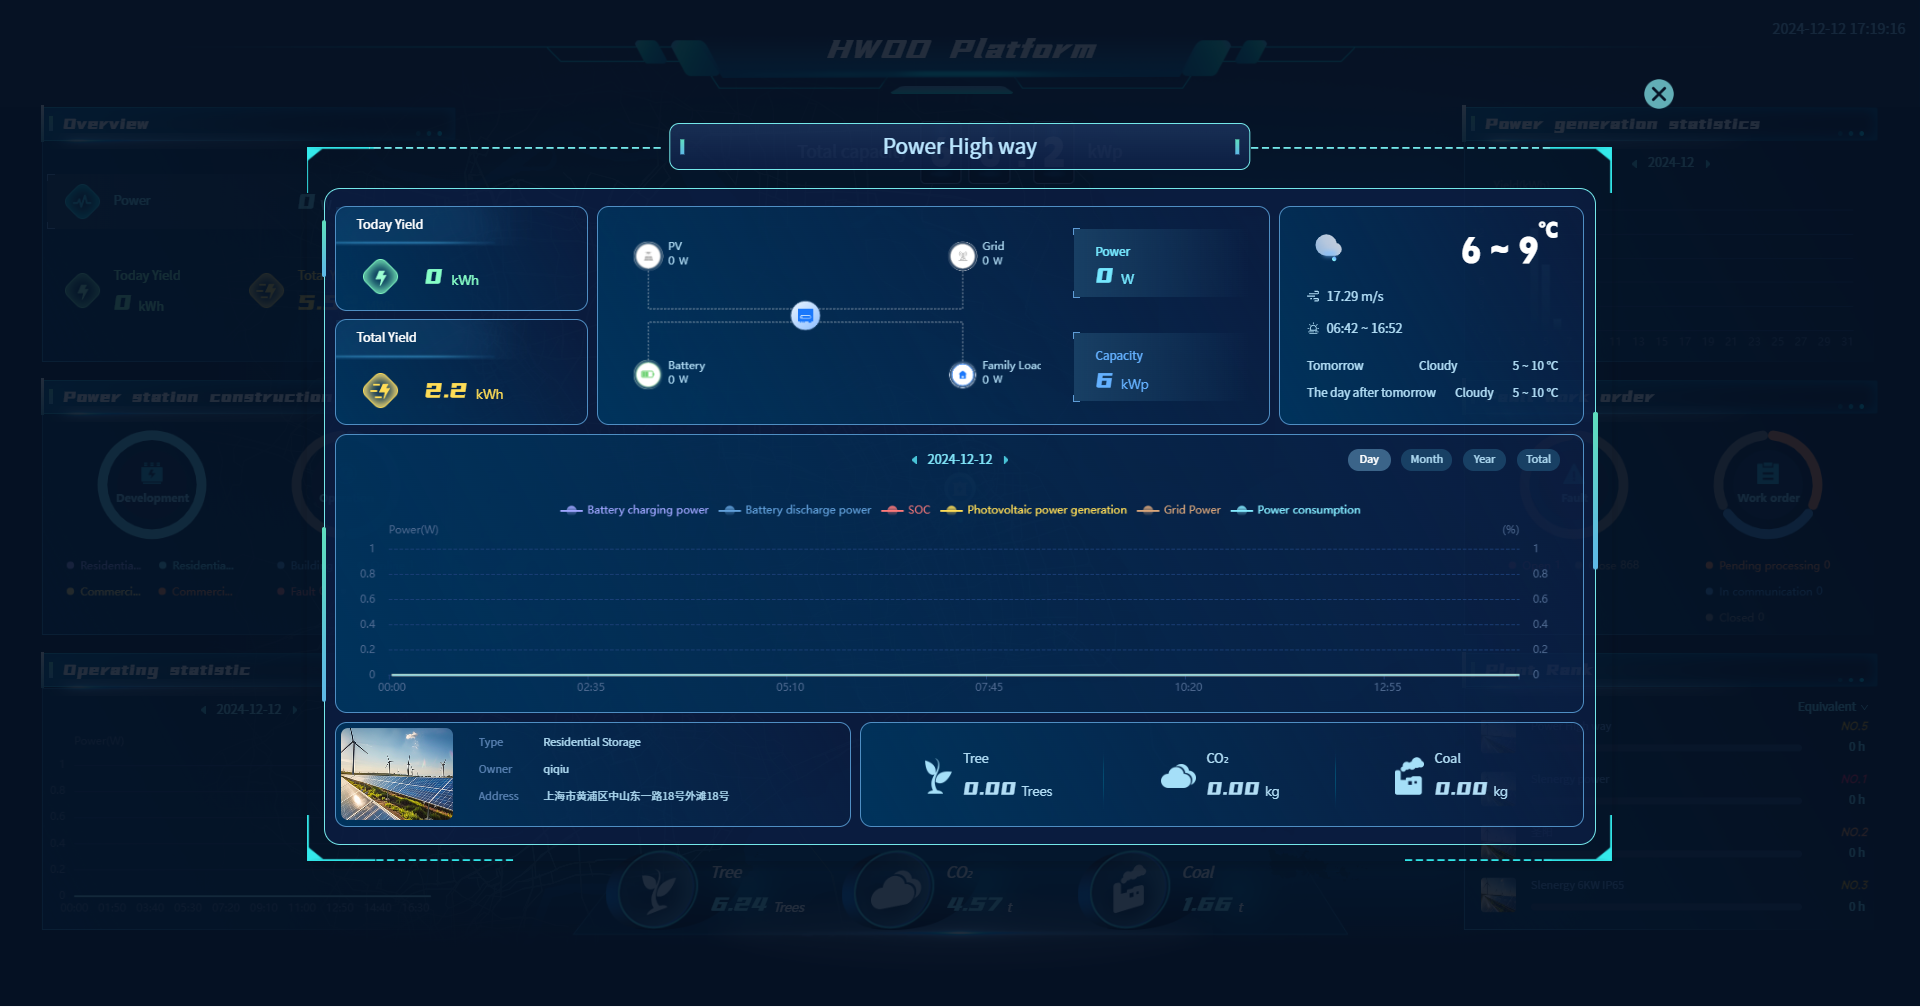The image size is (1920, 1007).
Task: Select the Day chart tab
Action: click(1369, 460)
